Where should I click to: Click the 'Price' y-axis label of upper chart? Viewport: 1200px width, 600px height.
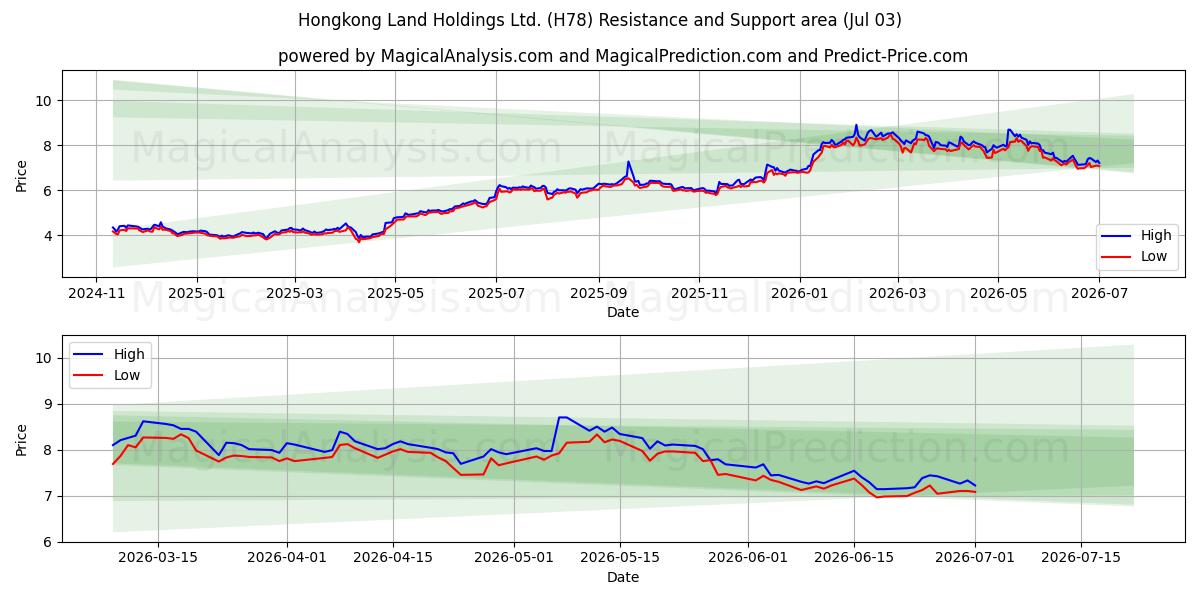point(22,175)
